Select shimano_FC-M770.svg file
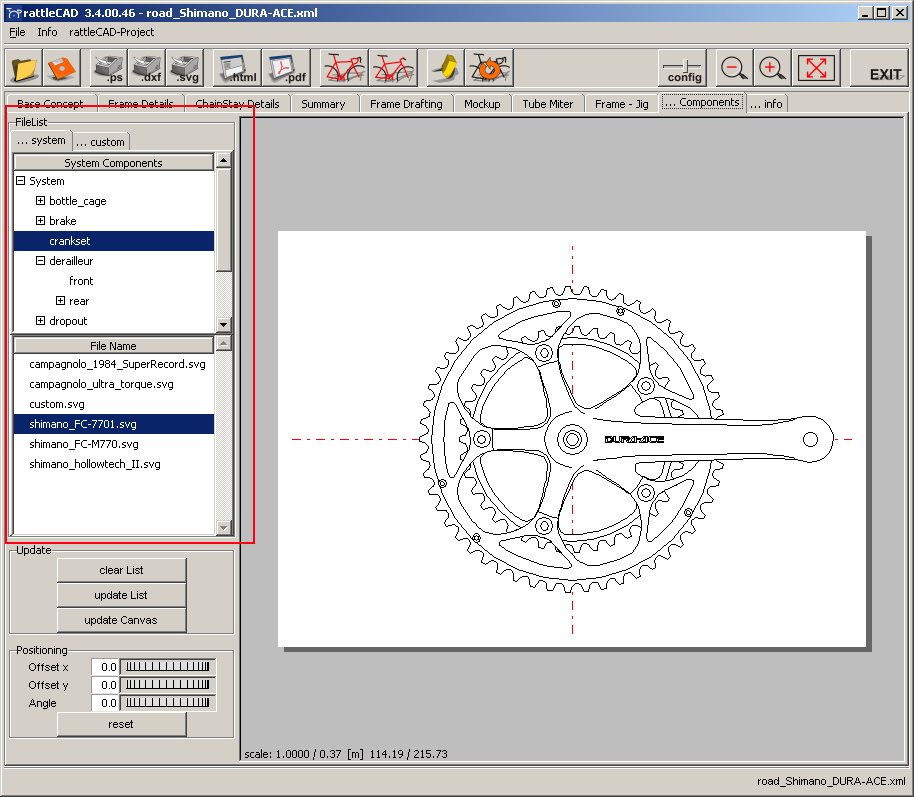This screenshot has width=914, height=797. click(x=114, y=444)
